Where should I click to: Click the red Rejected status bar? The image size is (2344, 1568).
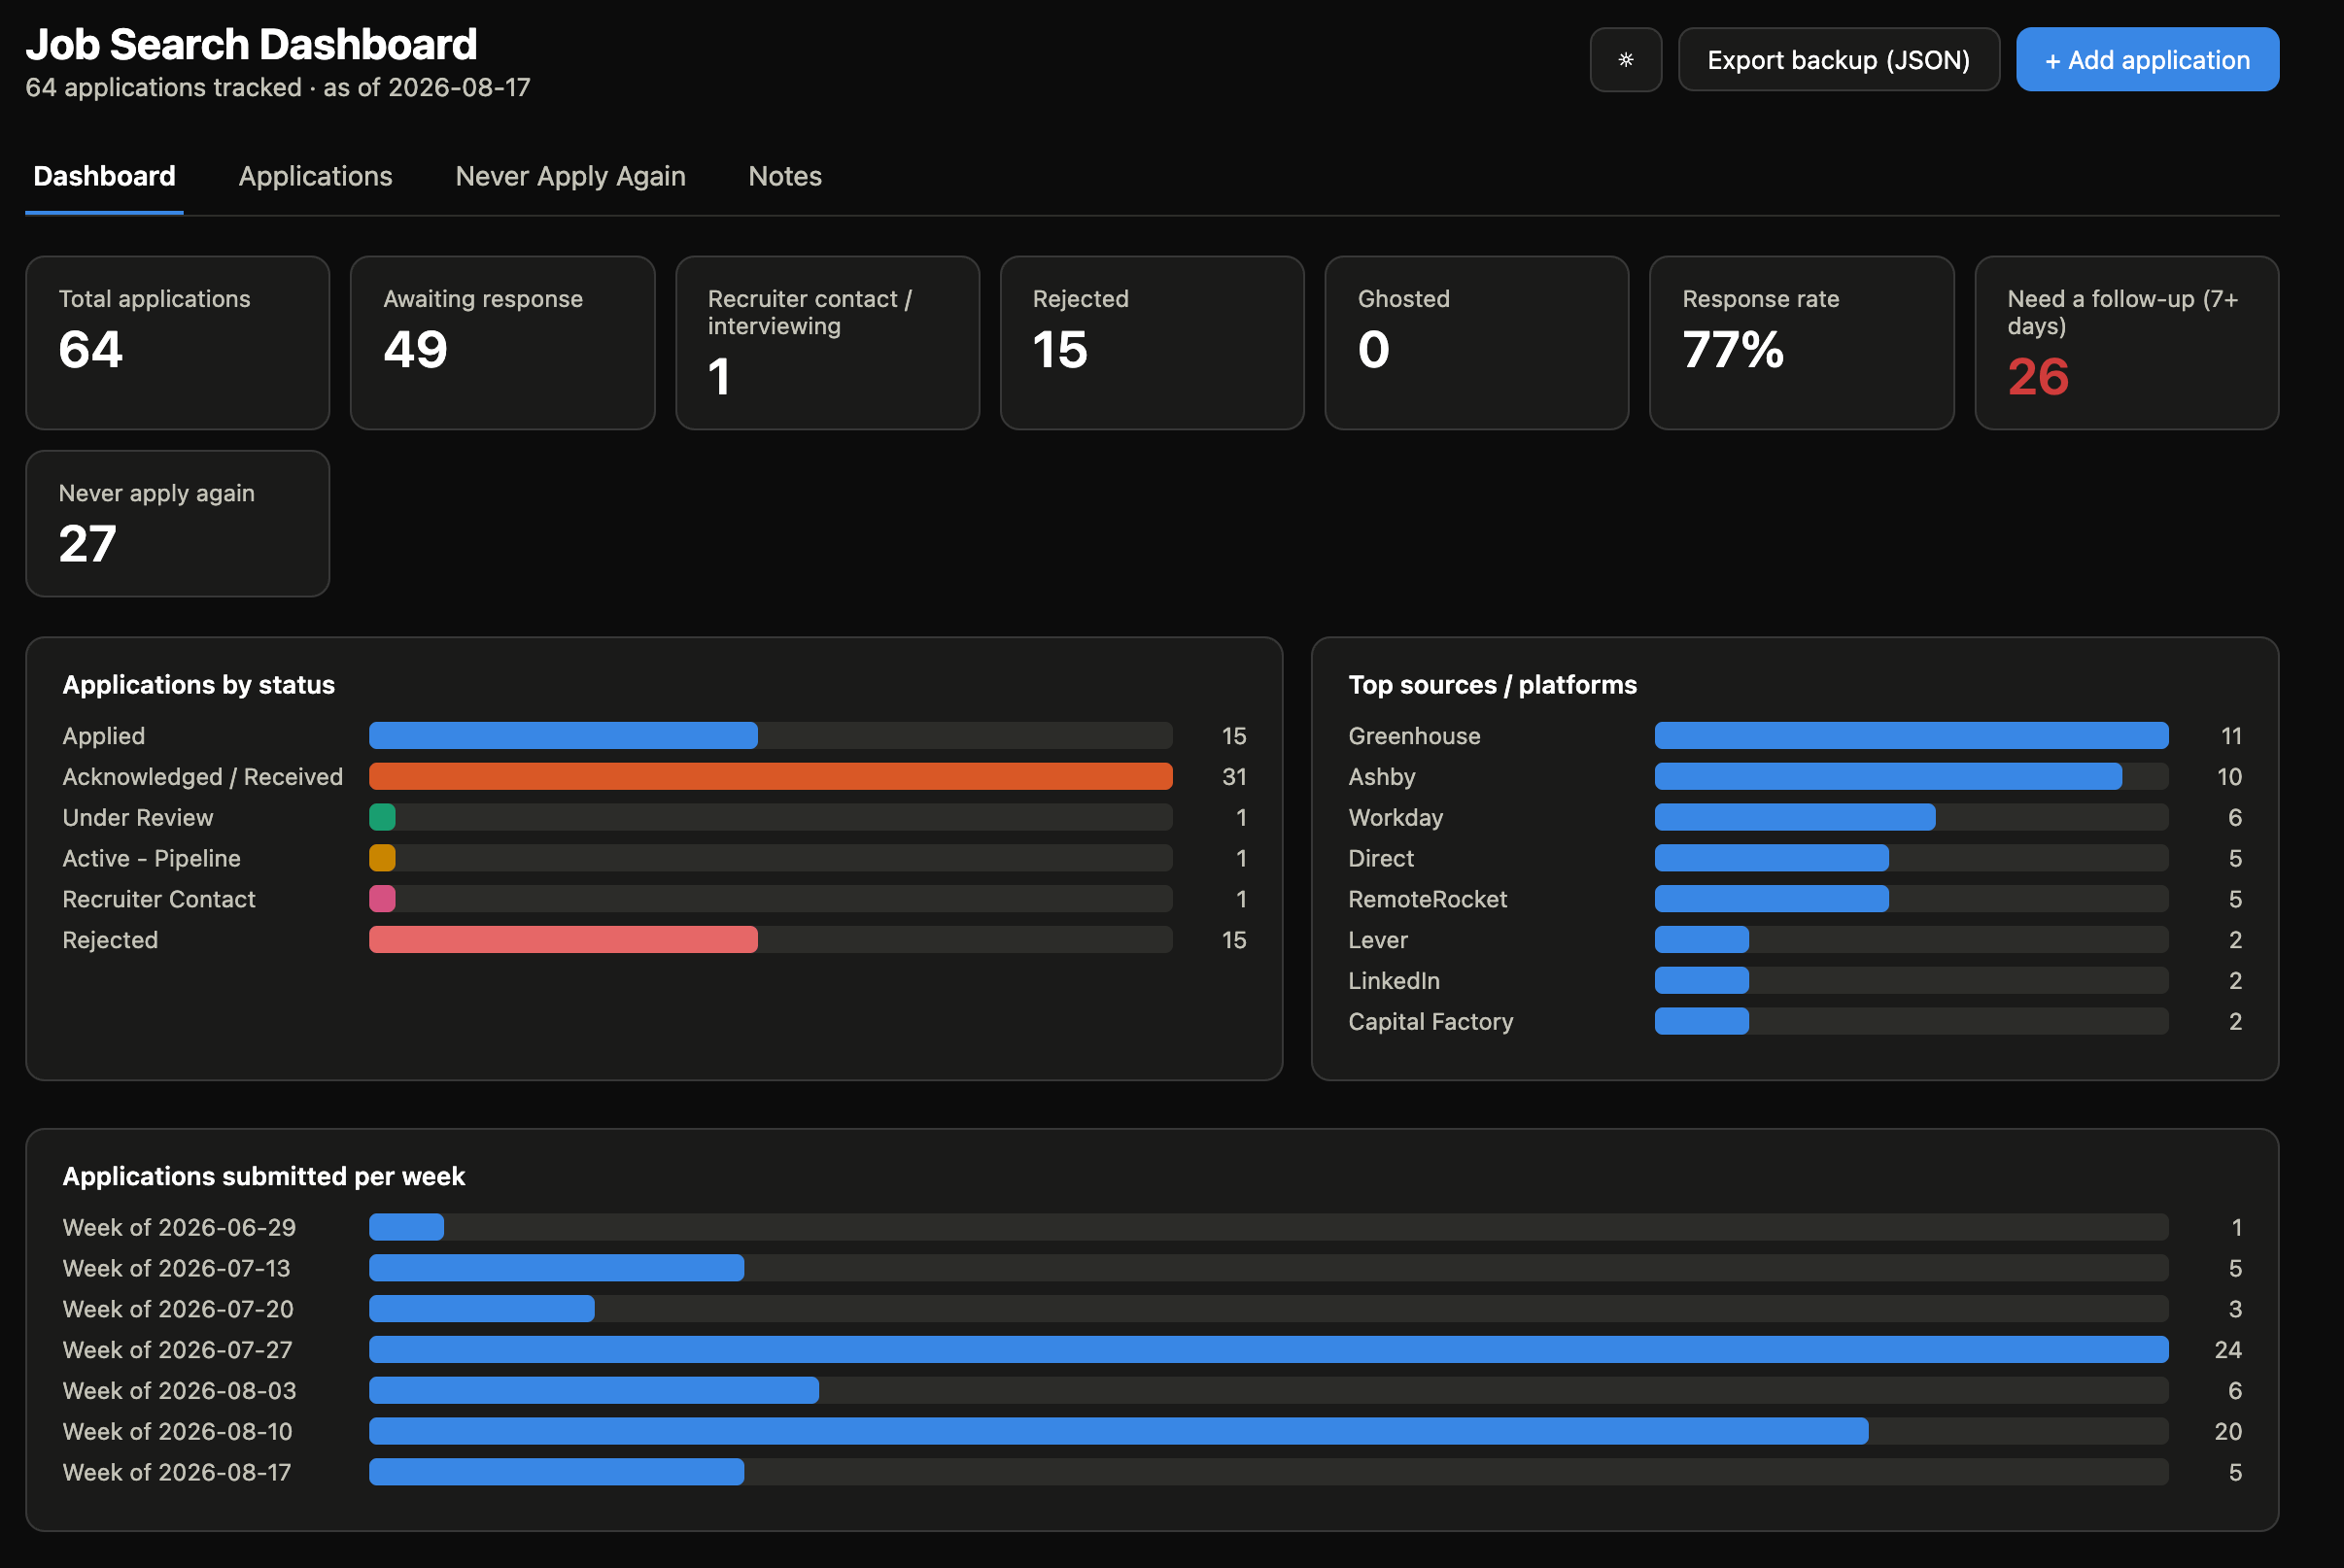(x=563, y=939)
